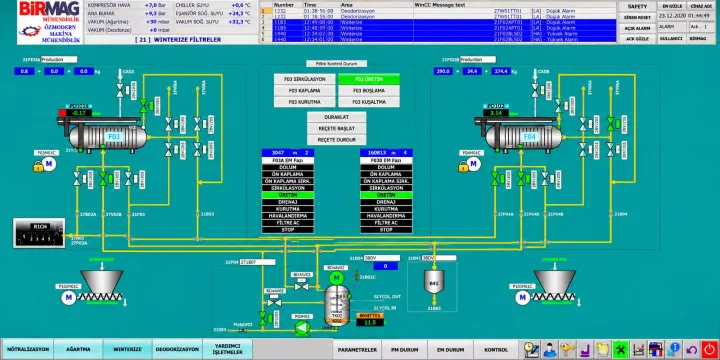
Task: Select F03 KAPLAMA mode
Action: point(304,90)
